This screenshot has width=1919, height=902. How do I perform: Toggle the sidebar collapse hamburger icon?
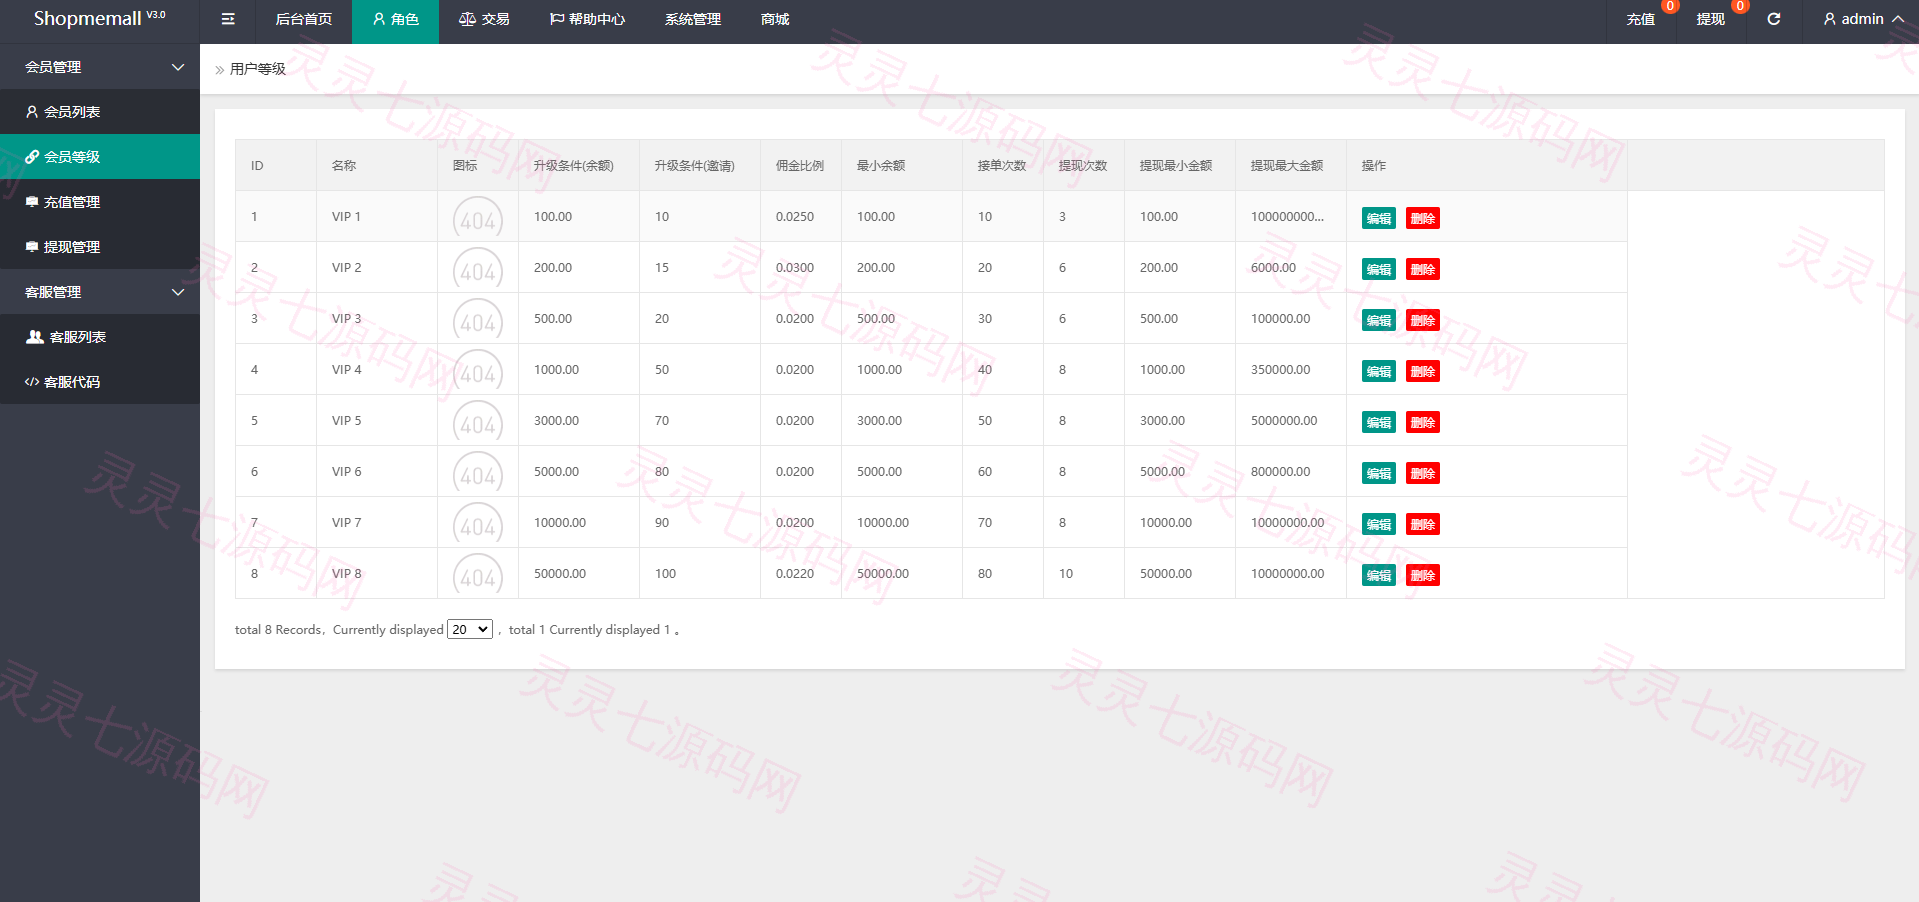click(x=228, y=19)
